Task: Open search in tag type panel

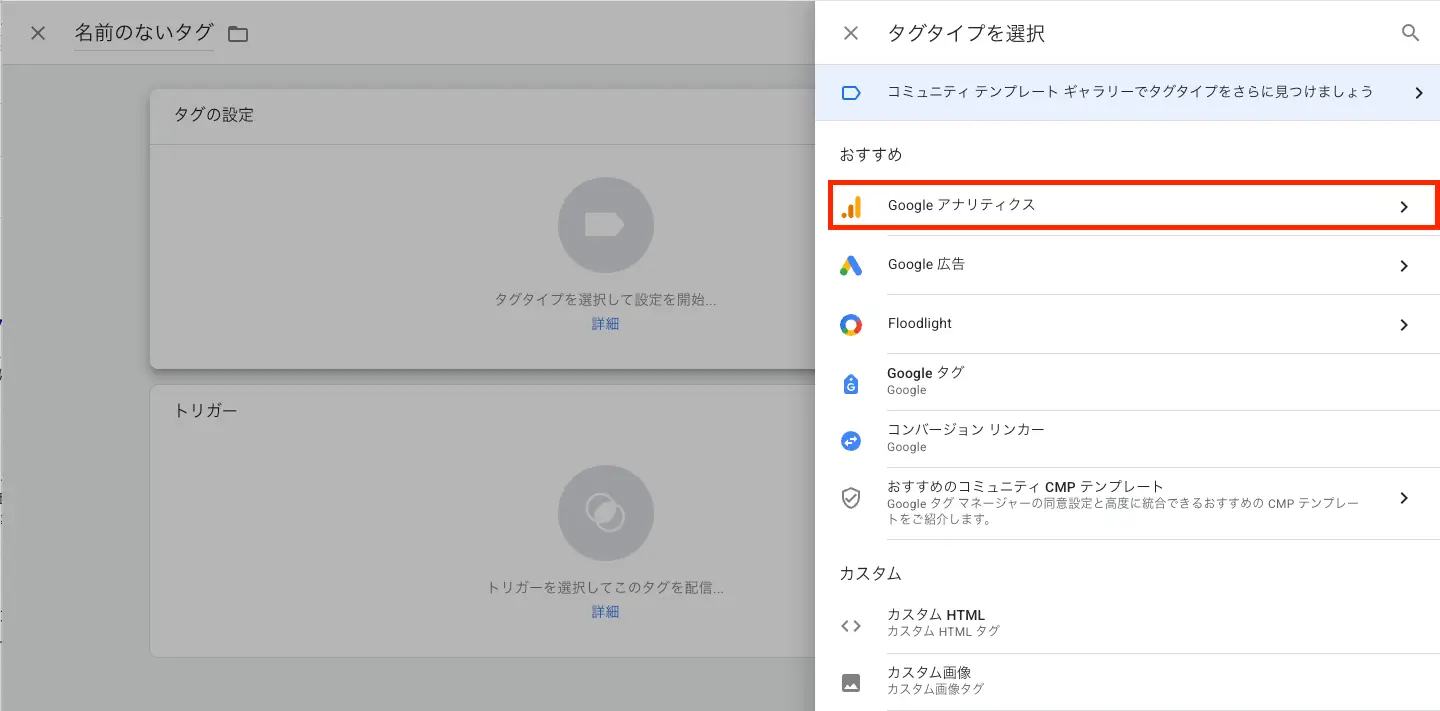Action: point(1410,33)
